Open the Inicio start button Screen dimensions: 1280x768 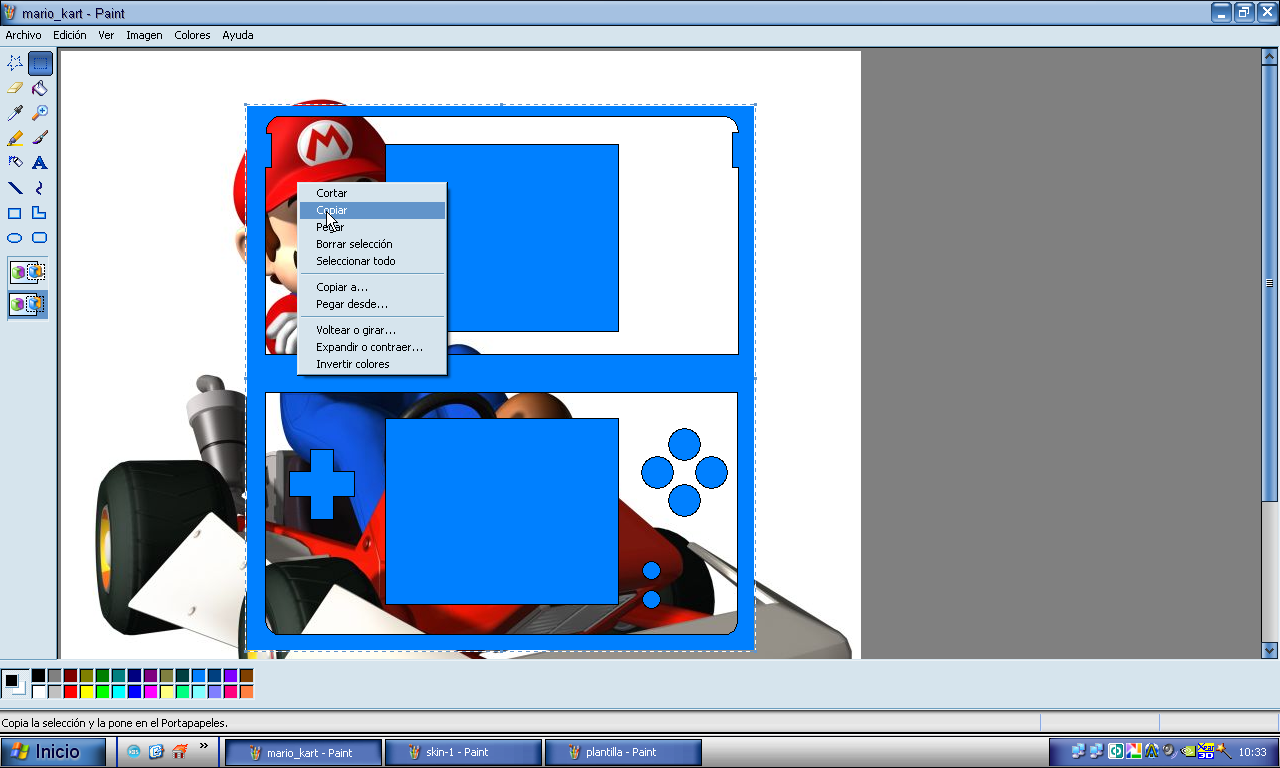click(x=53, y=752)
